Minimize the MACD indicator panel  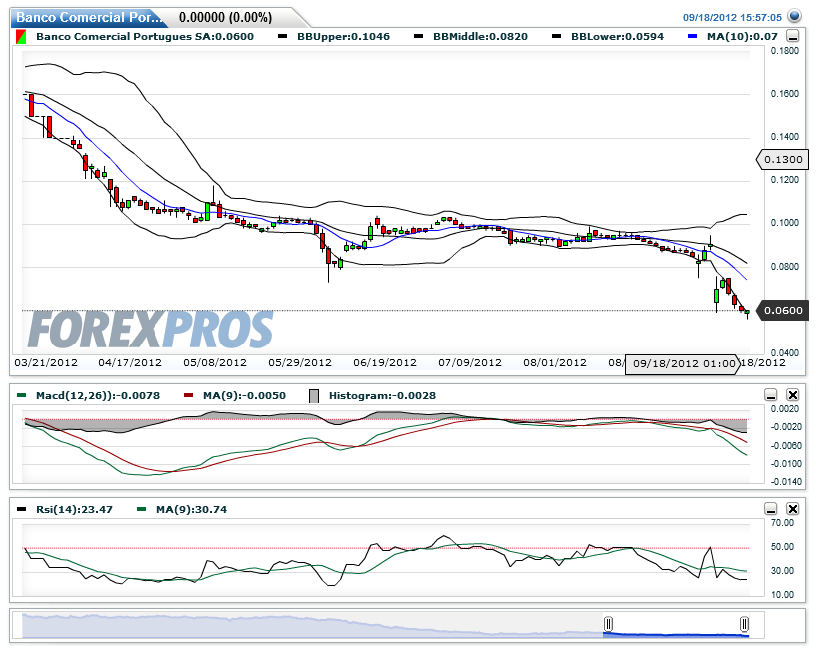click(x=771, y=395)
